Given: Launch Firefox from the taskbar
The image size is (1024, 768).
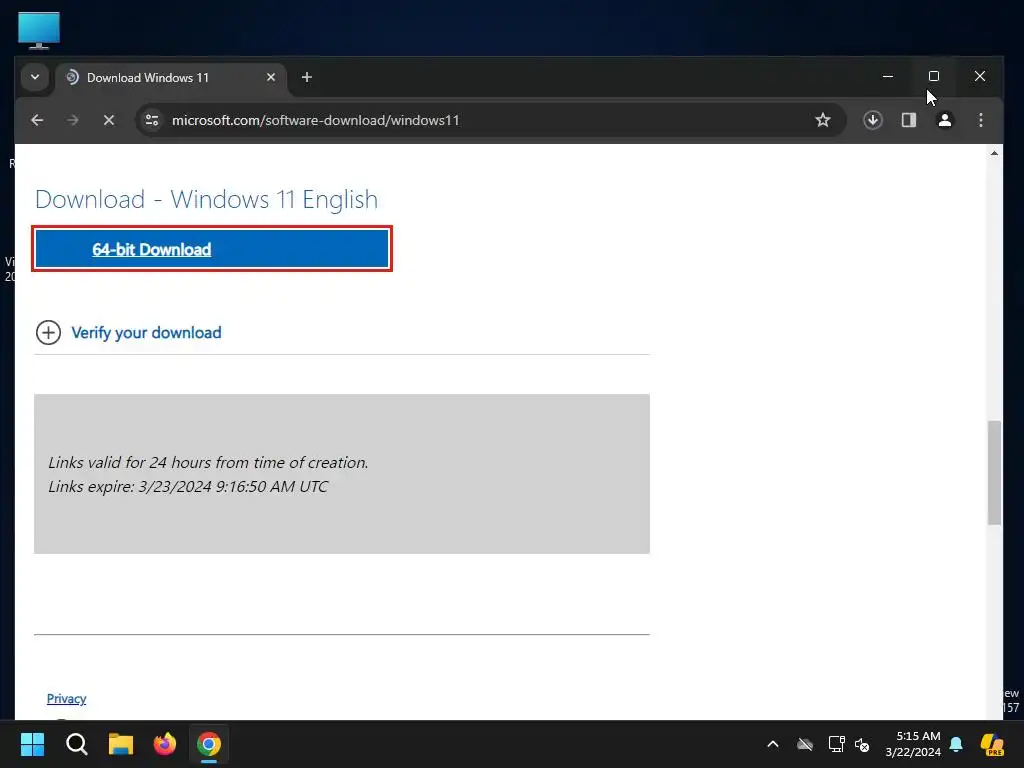Looking at the screenshot, I should pyautogui.click(x=165, y=744).
